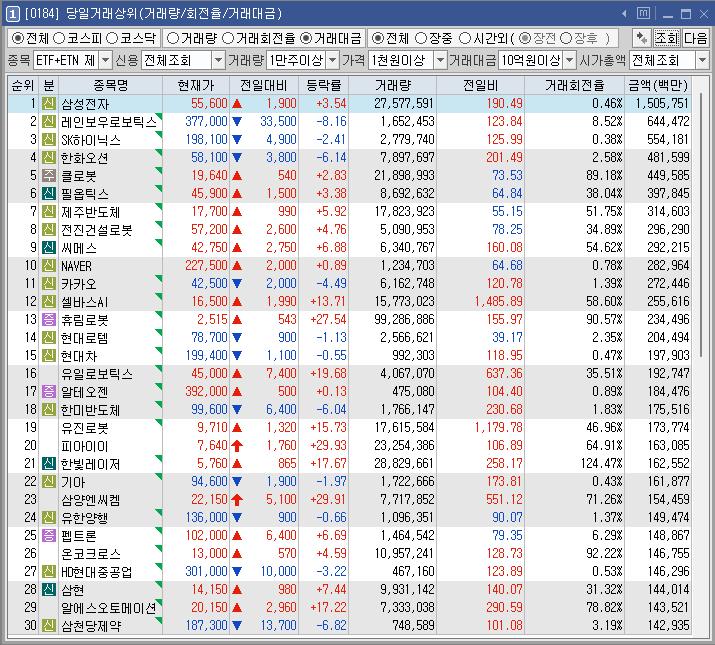Click the 신 badge next to NAVER
This screenshot has height=645, width=715.
[49, 265]
